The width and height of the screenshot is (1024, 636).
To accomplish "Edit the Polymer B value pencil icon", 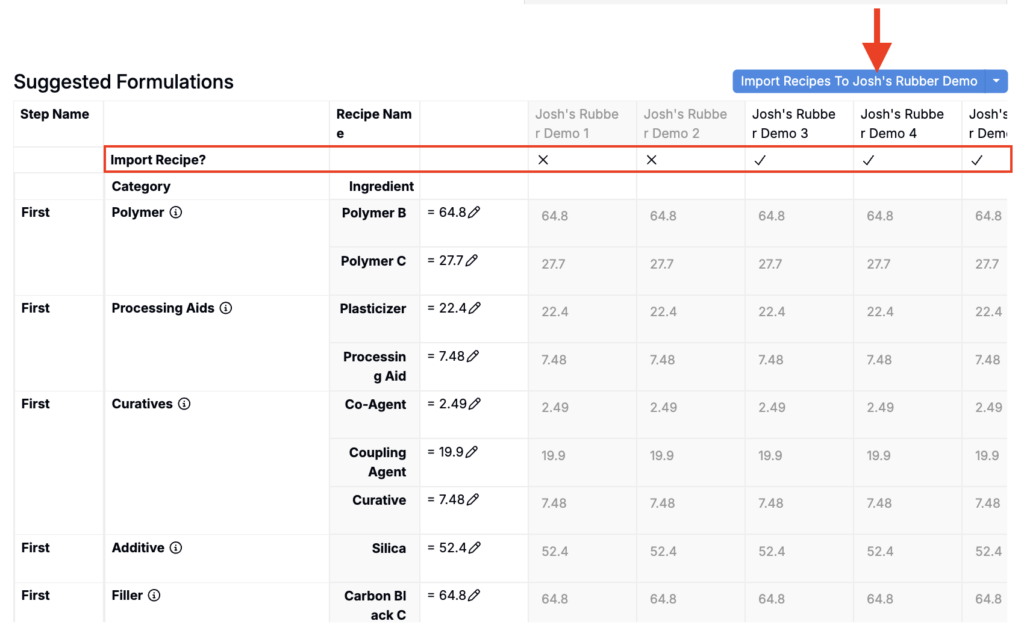I will (x=474, y=212).
